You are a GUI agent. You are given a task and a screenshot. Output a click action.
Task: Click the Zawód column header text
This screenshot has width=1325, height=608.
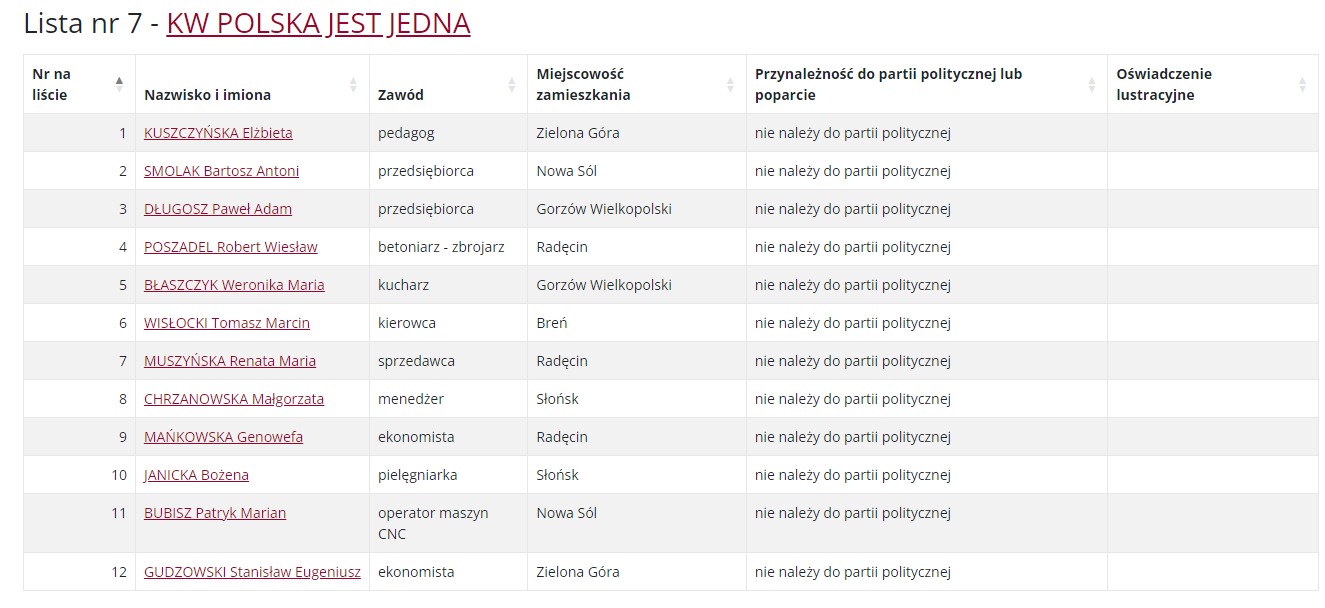[x=401, y=95]
